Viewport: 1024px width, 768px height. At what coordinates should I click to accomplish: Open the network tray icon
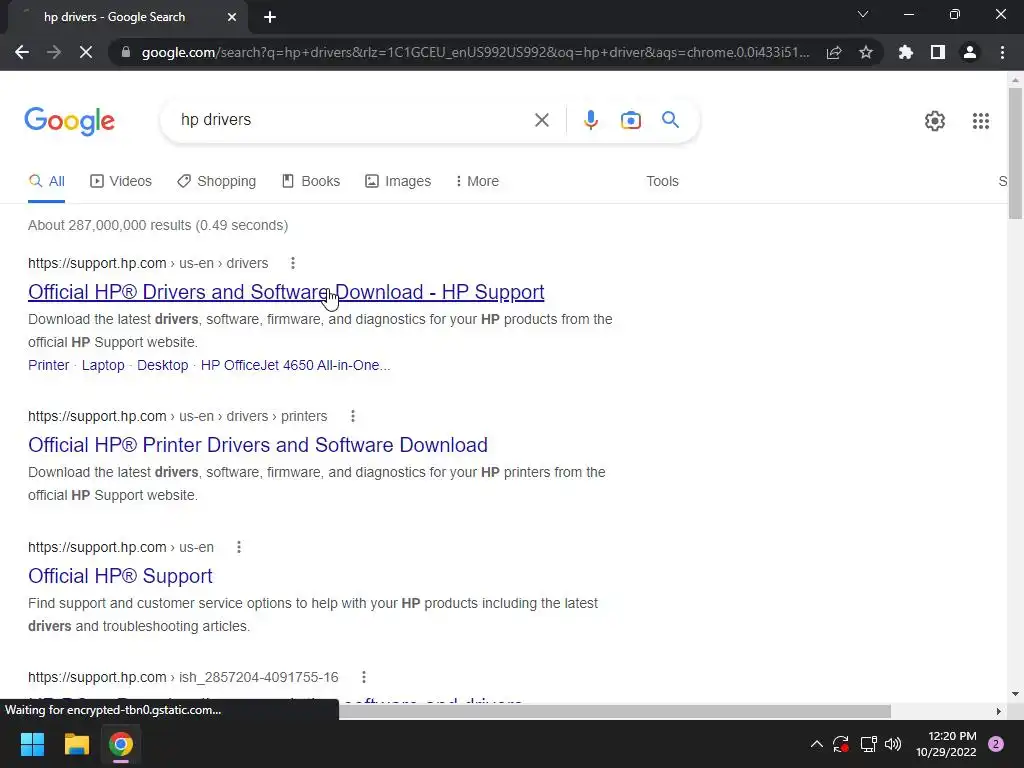(x=868, y=744)
